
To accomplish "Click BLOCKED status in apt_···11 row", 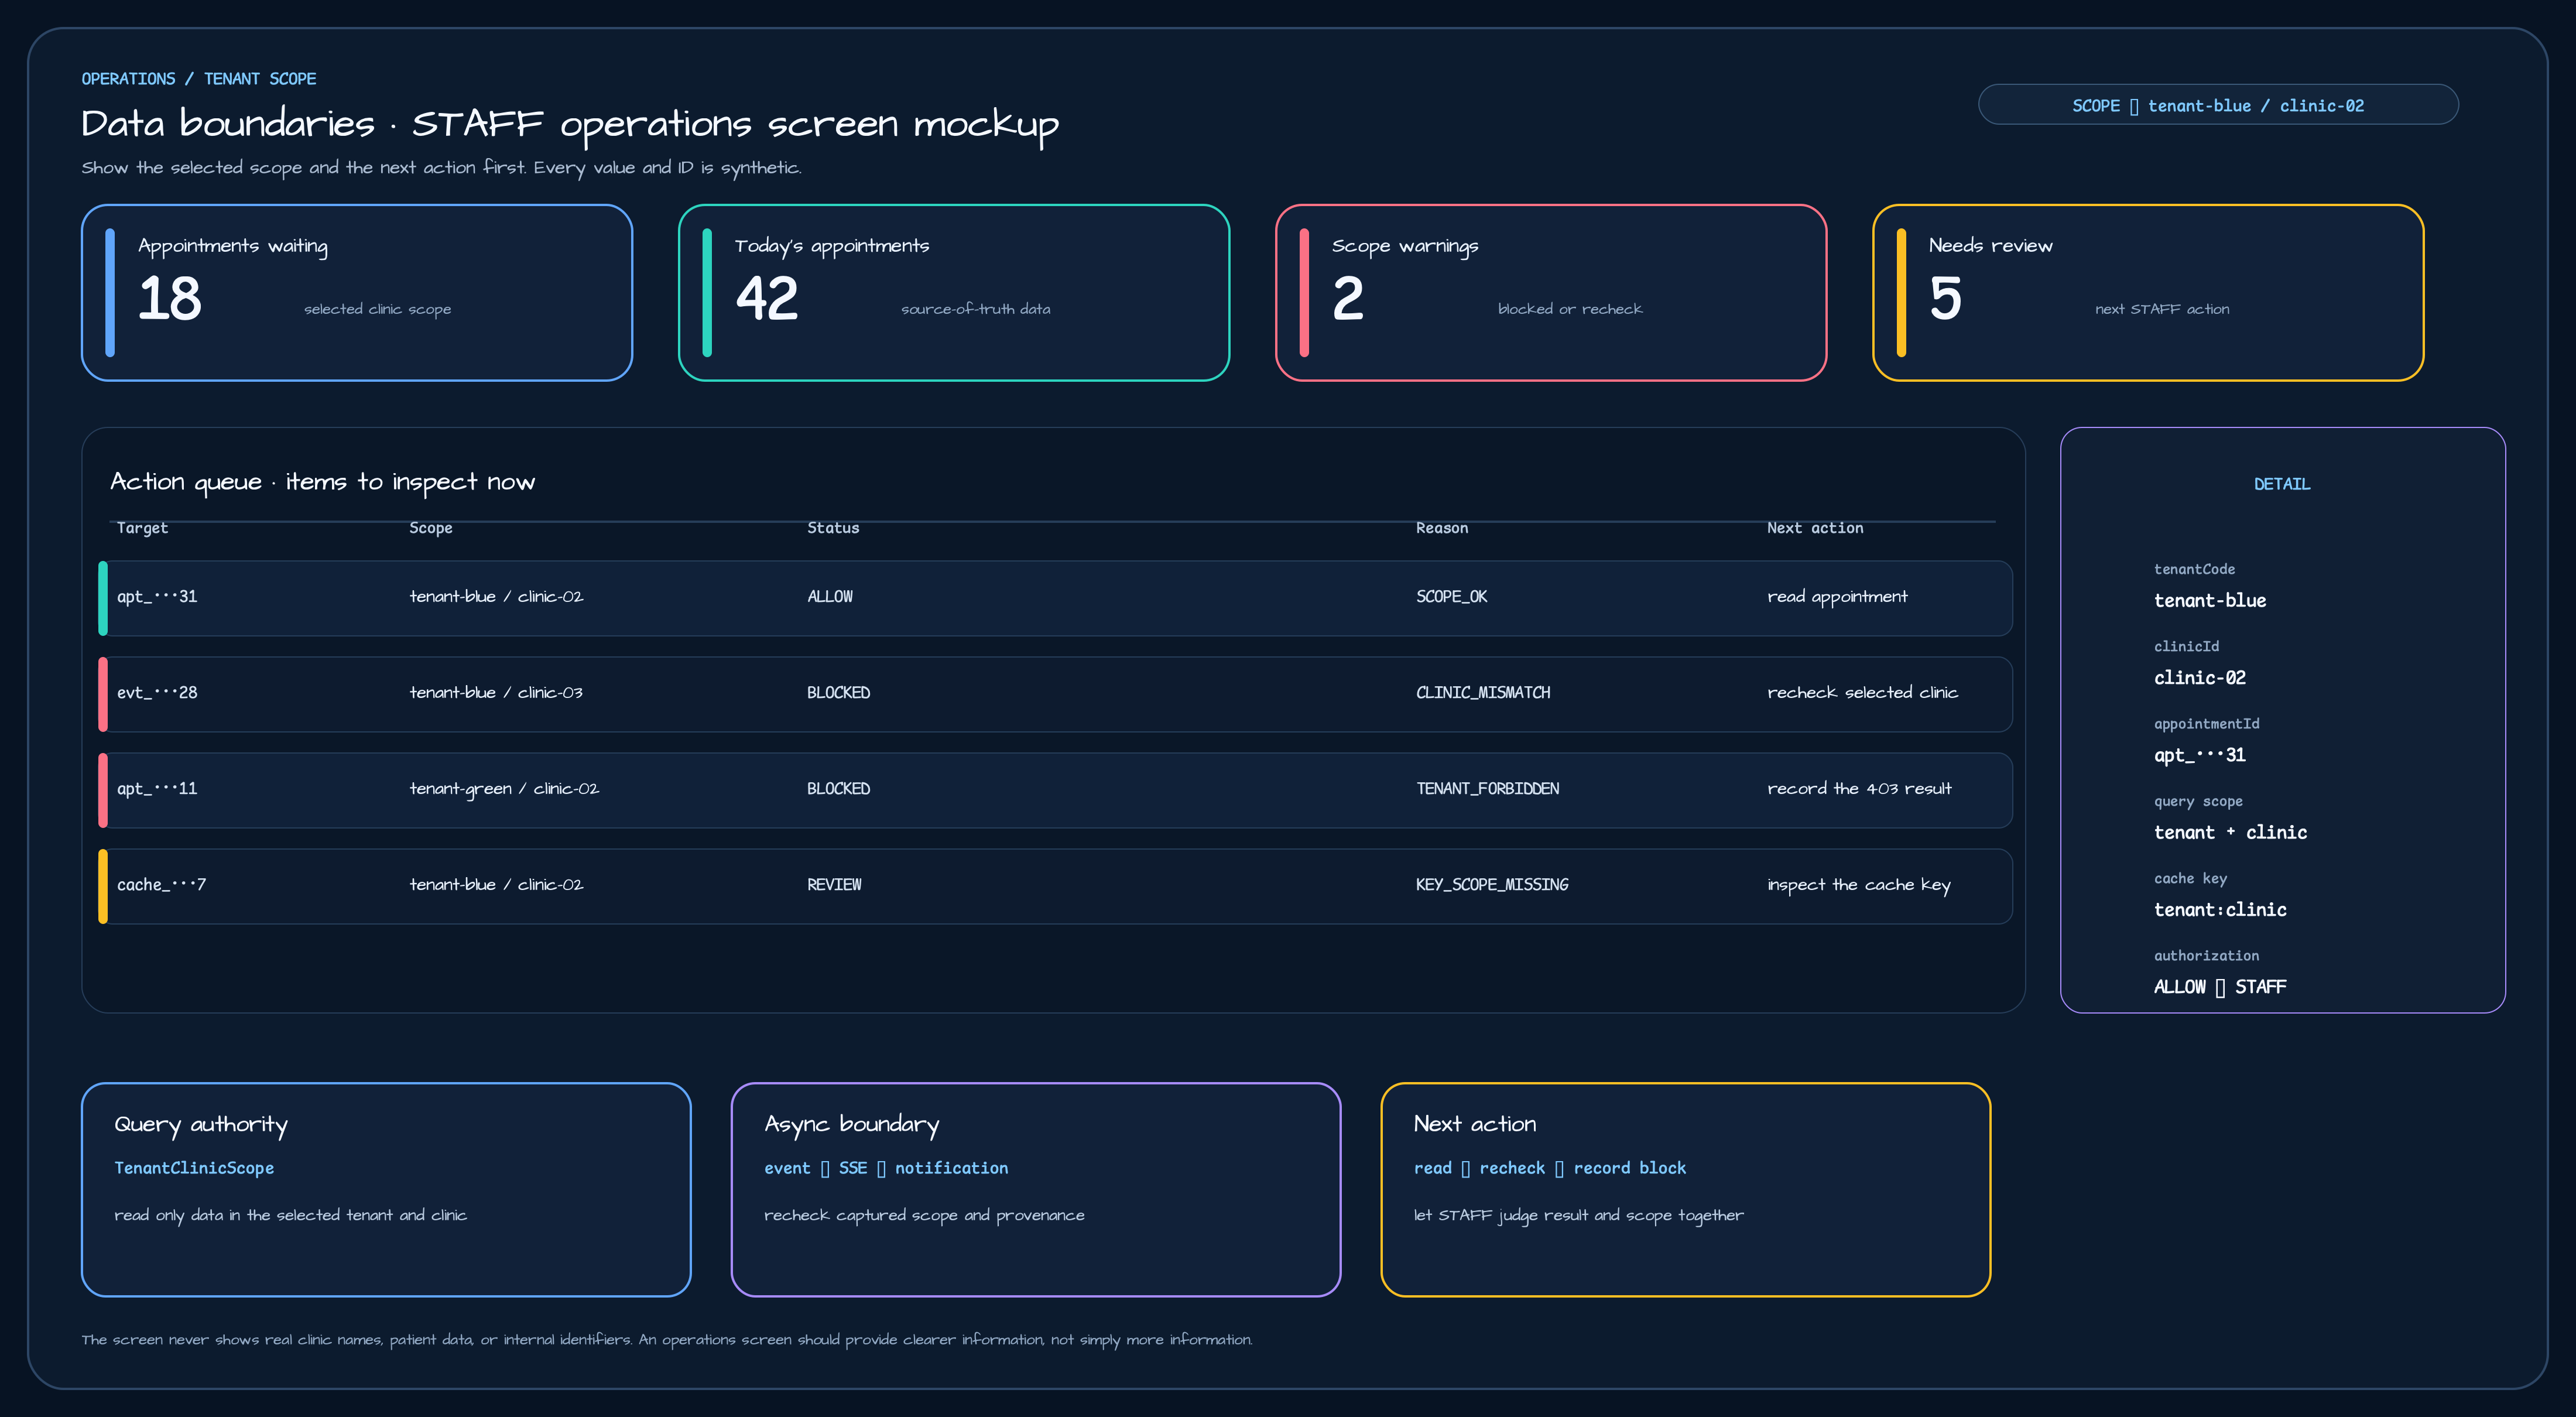I will coord(838,789).
